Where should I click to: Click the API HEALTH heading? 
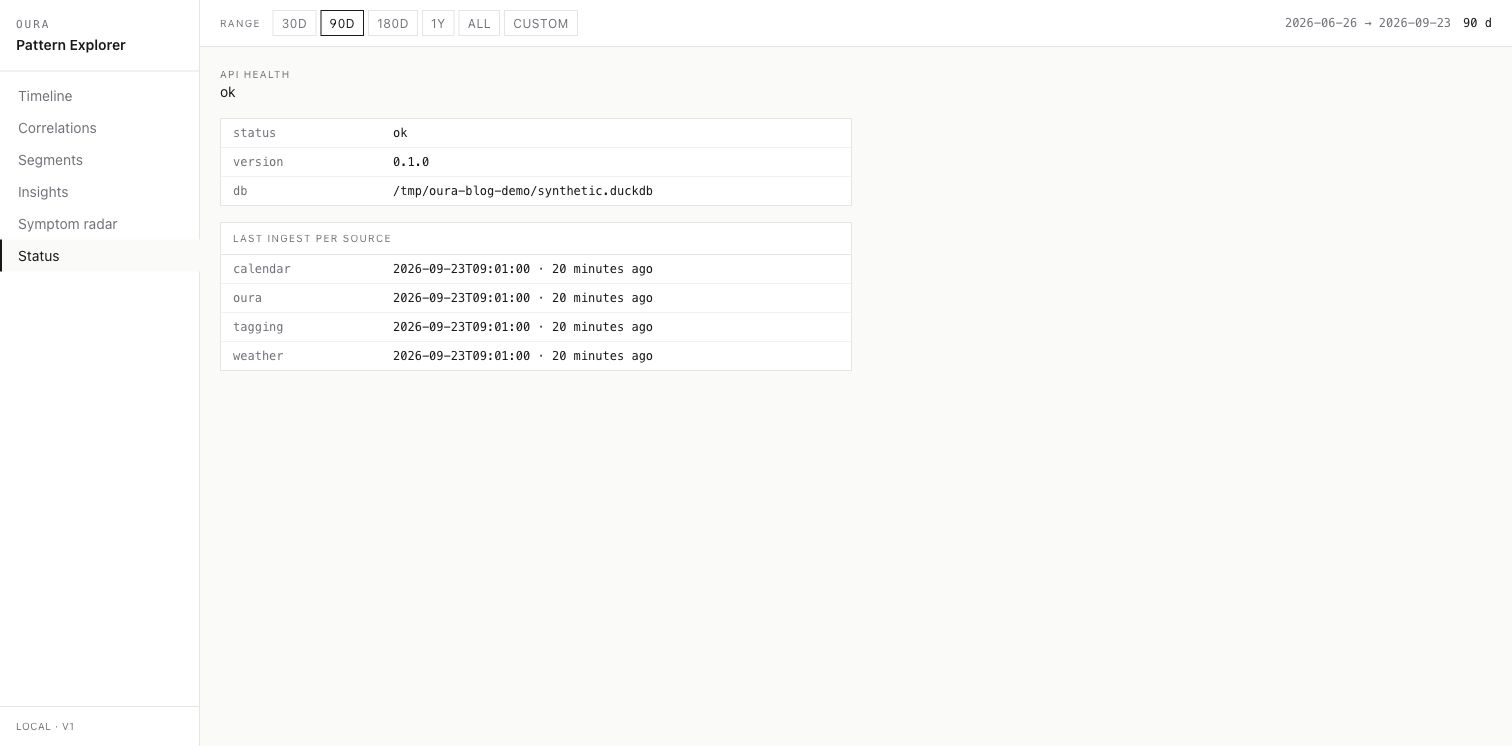click(x=255, y=75)
